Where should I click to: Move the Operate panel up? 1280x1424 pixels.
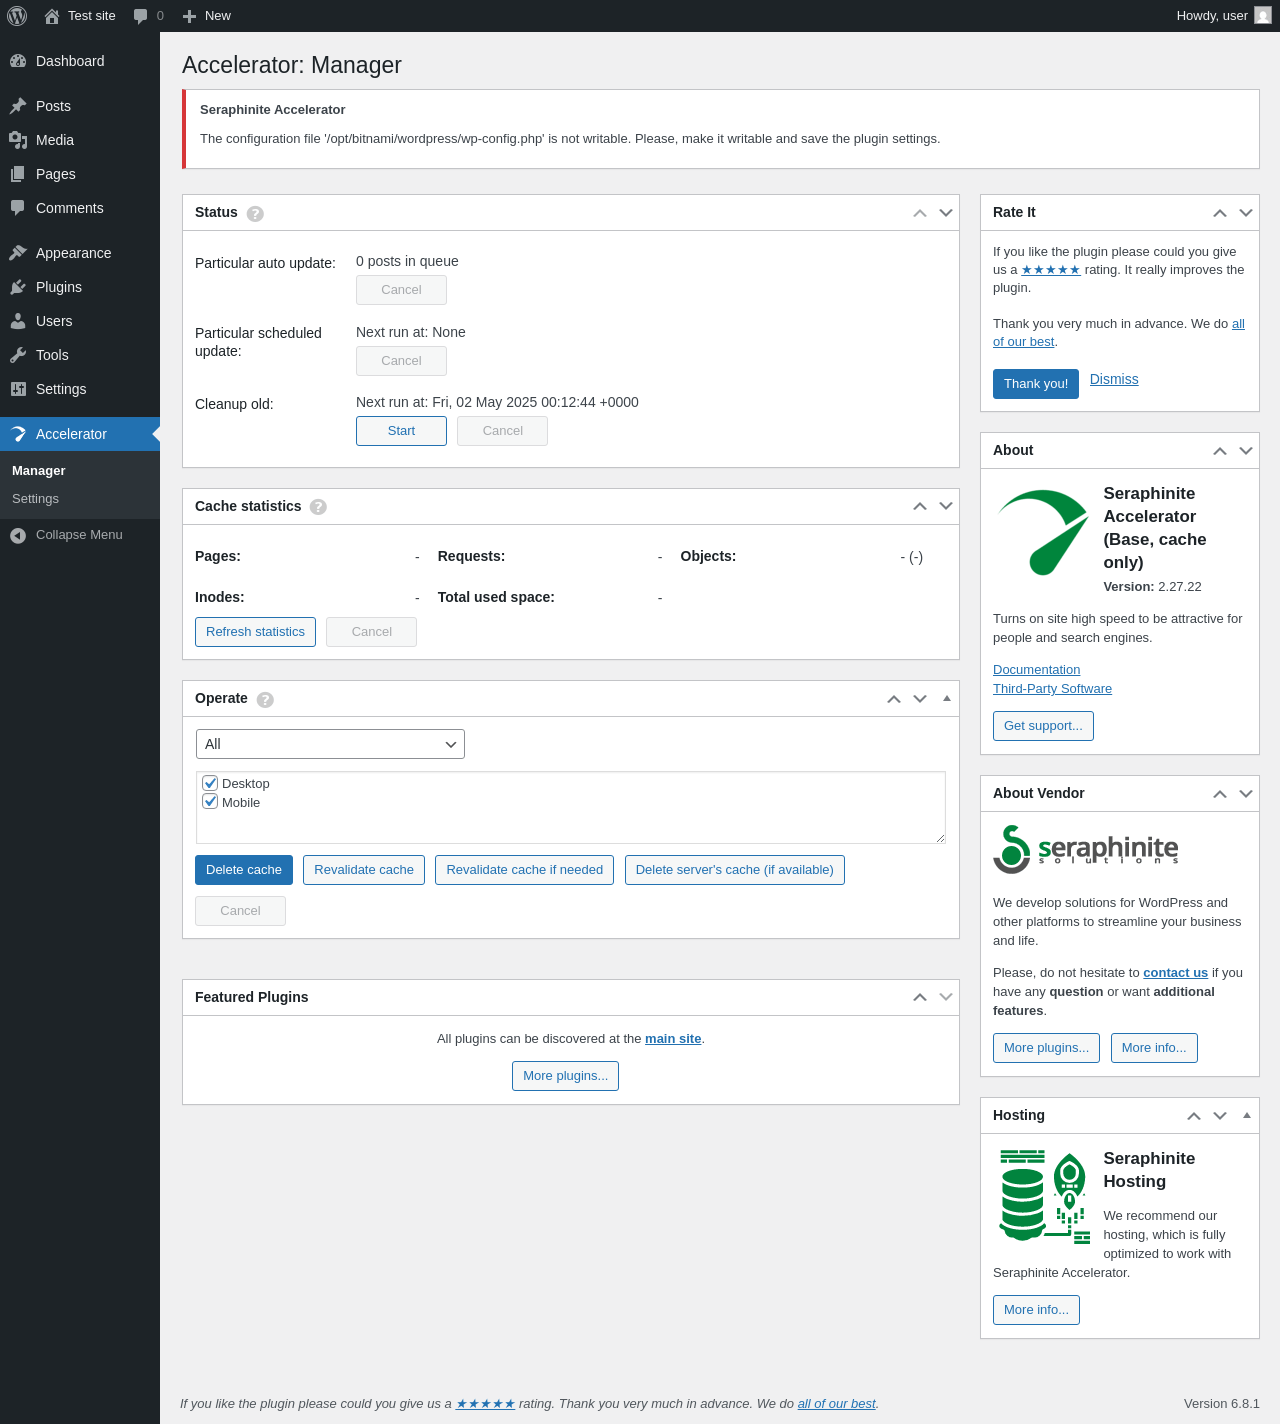point(894,698)
